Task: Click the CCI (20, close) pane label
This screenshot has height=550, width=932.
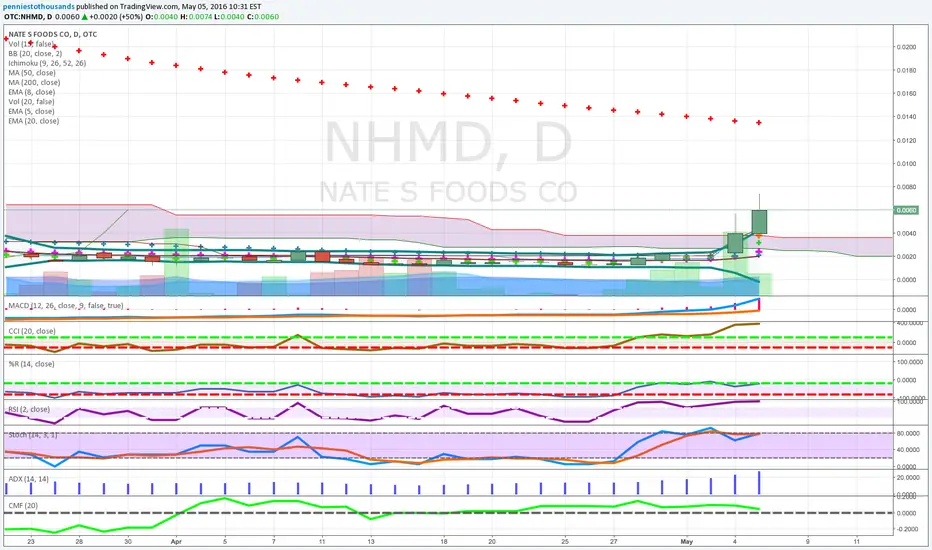Action: pyautogui.click(x=32, y=331)
